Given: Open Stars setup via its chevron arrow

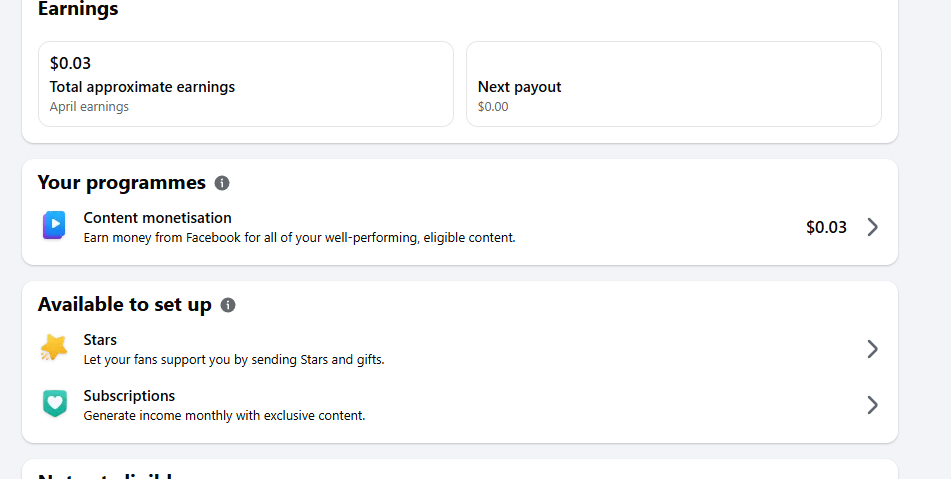Looking at the screenshot, I should point(872,349).
